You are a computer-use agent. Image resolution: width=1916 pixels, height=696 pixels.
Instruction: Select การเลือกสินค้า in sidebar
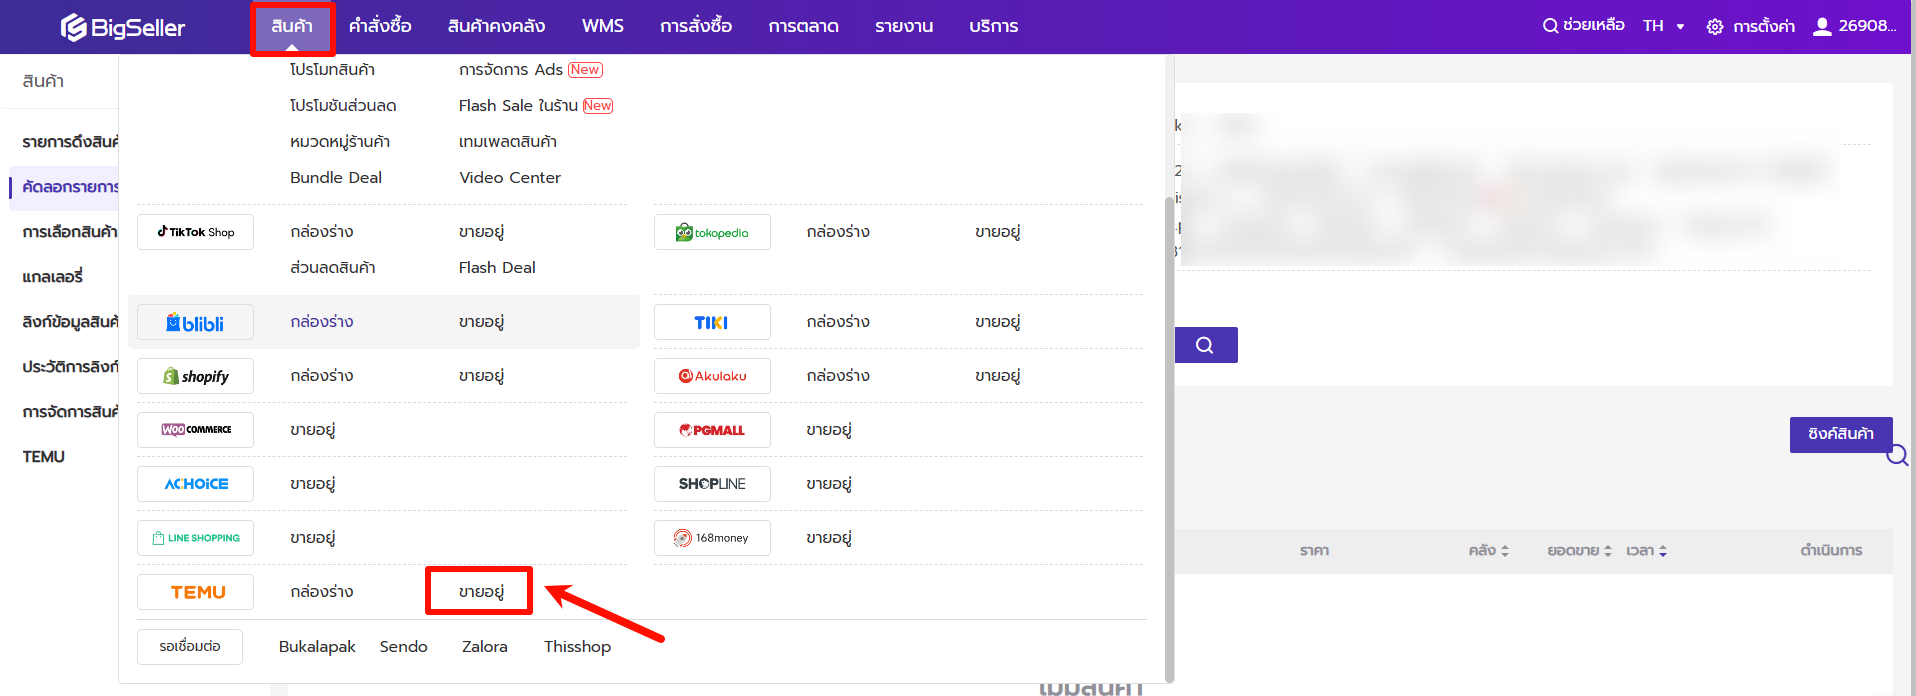click(x=69, y=232)
